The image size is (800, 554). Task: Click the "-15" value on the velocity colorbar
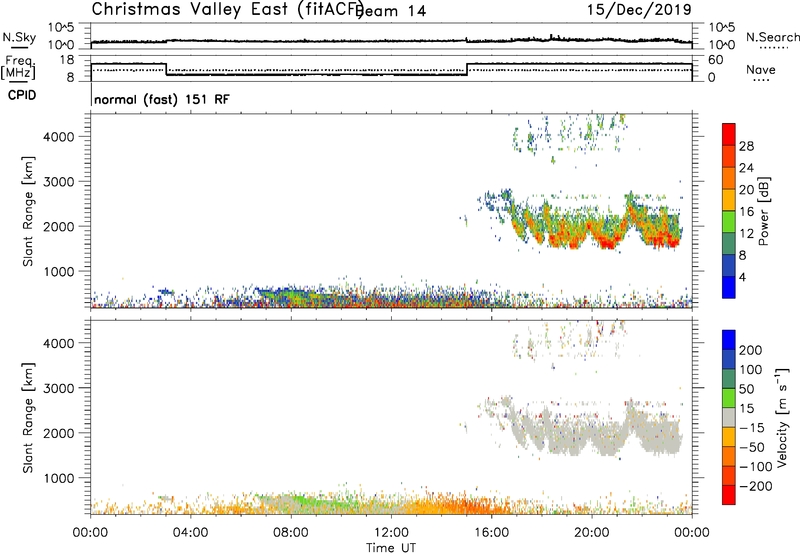coord(752,428)
